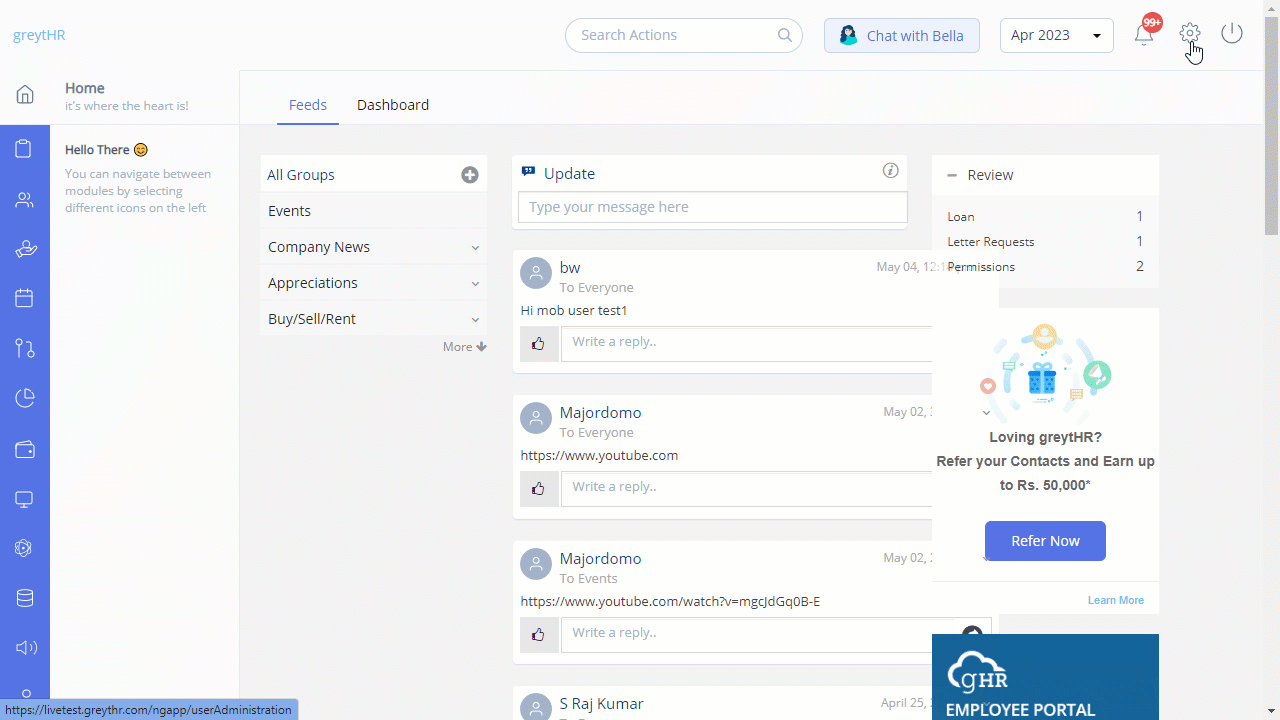Select the Events group

pyautogui.click(x=373, y=211)
